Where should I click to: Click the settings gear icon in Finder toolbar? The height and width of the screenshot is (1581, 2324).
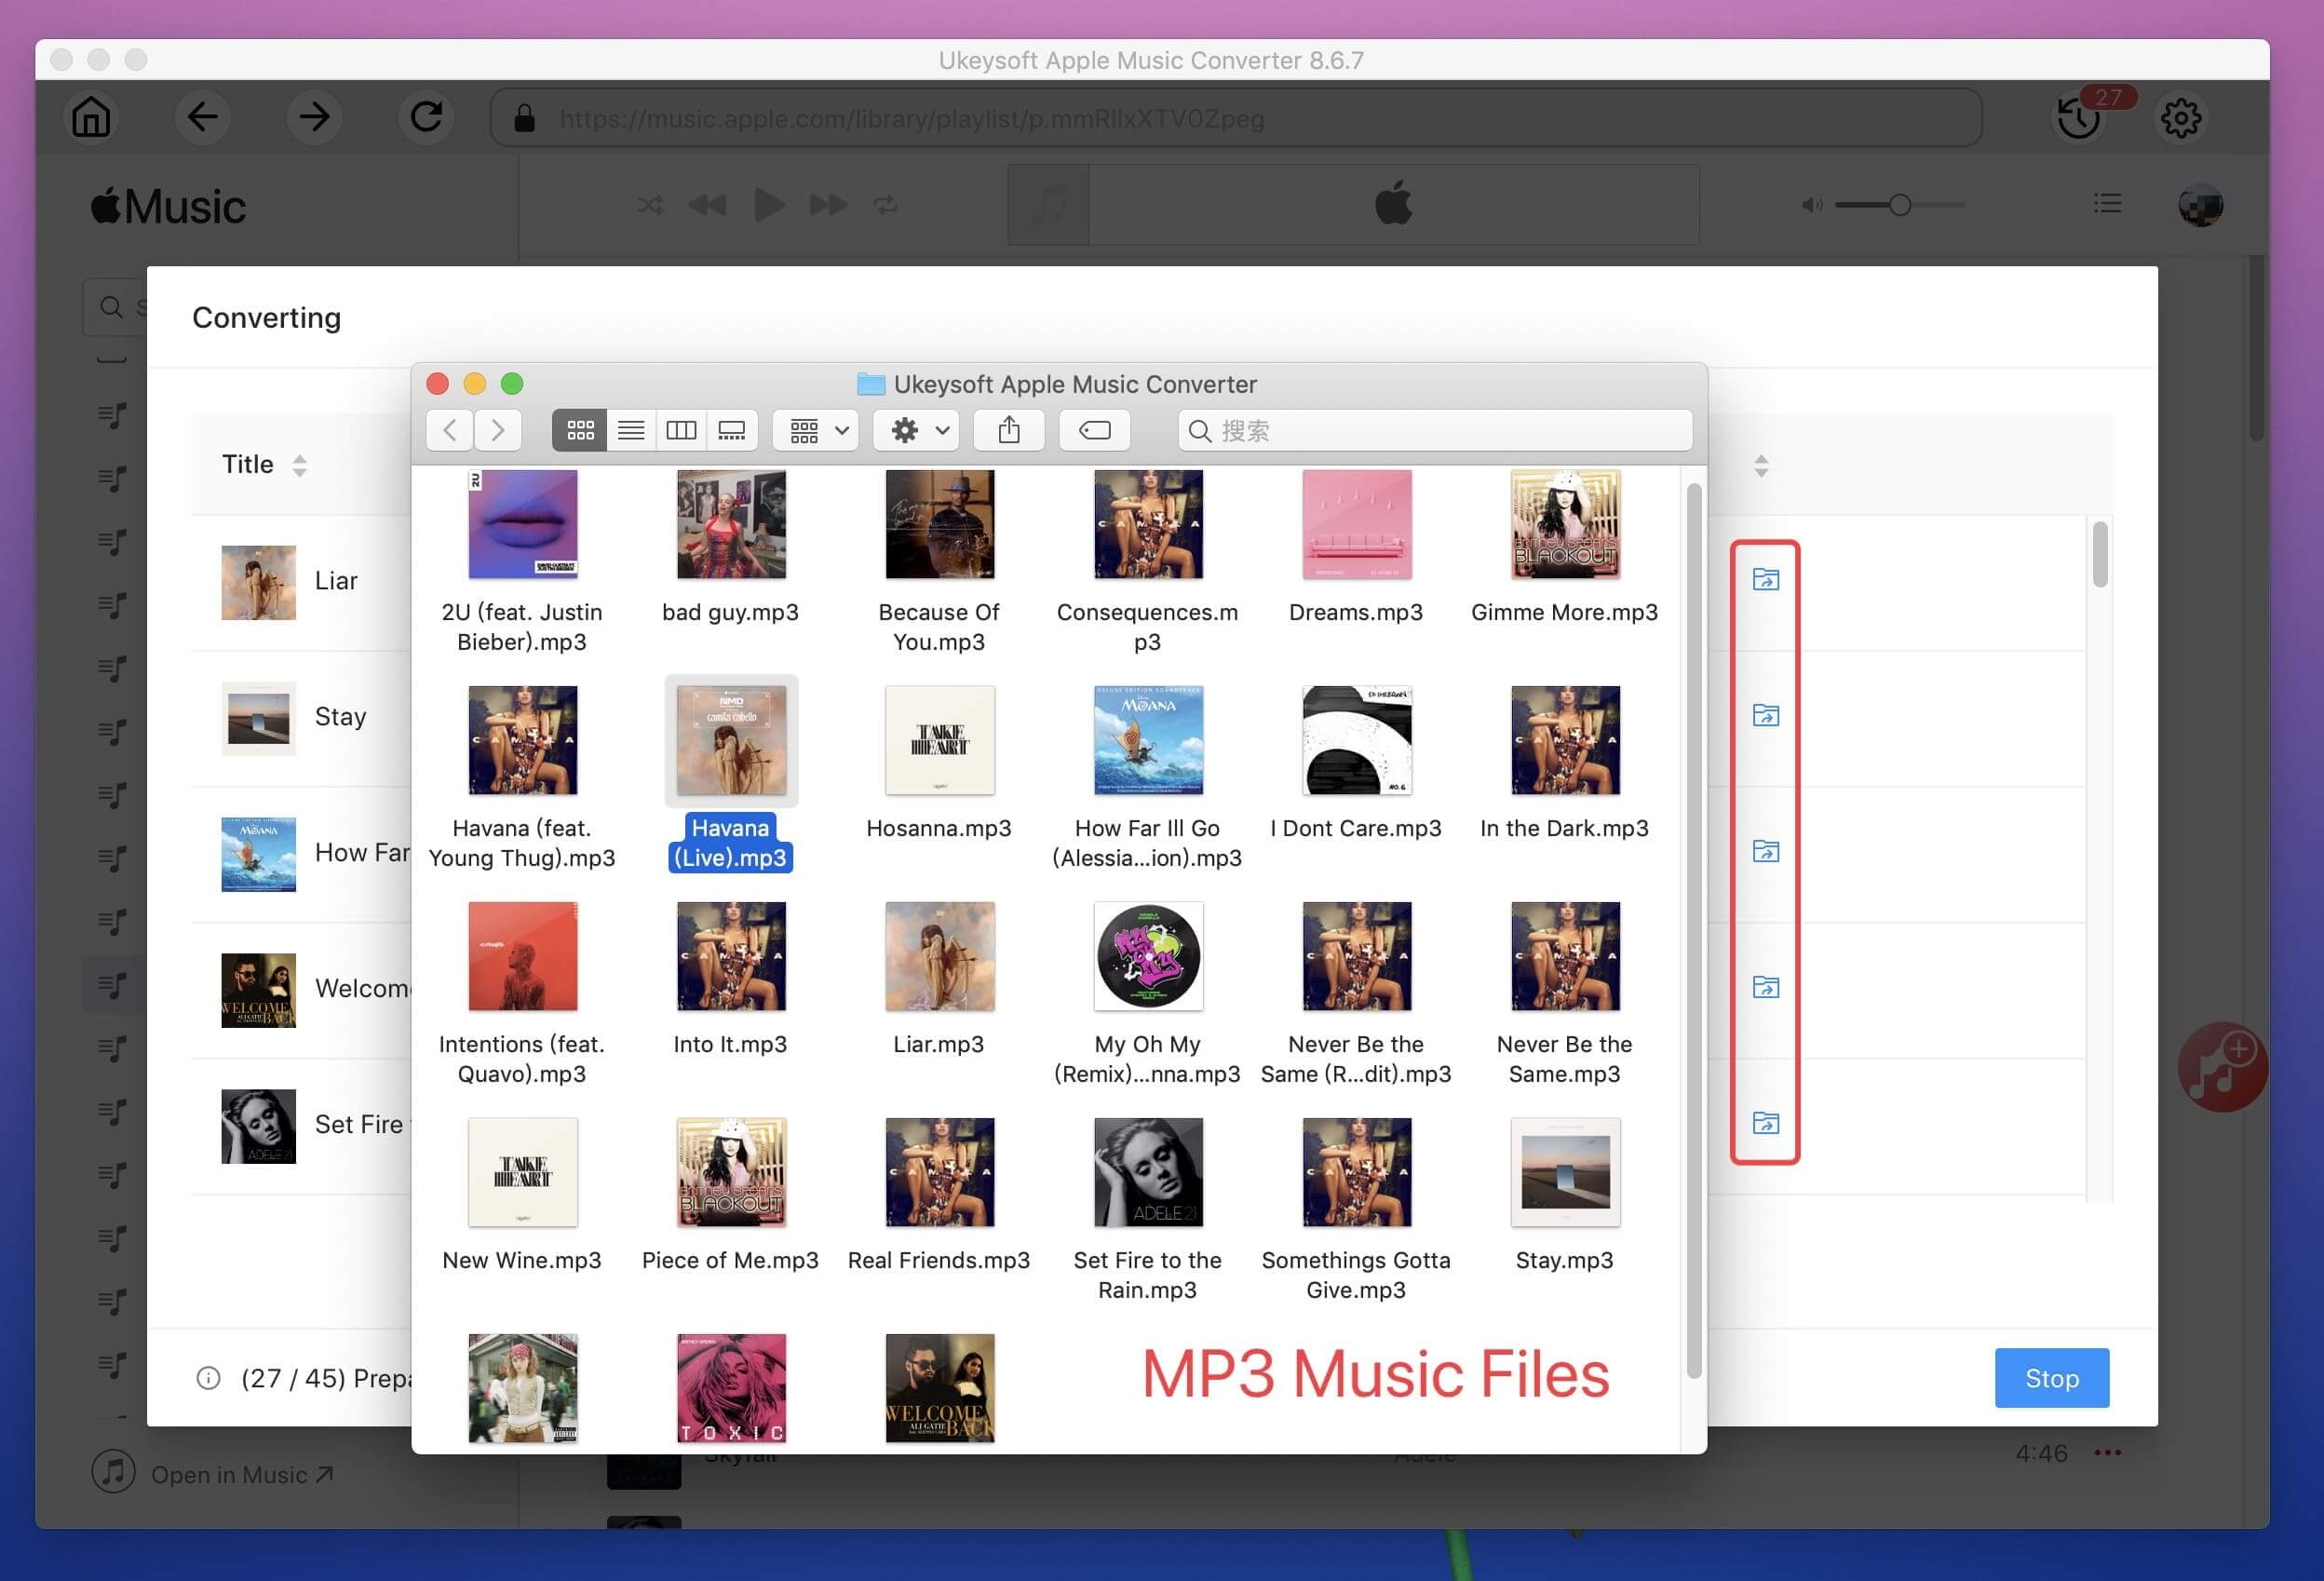coord(905,429)
